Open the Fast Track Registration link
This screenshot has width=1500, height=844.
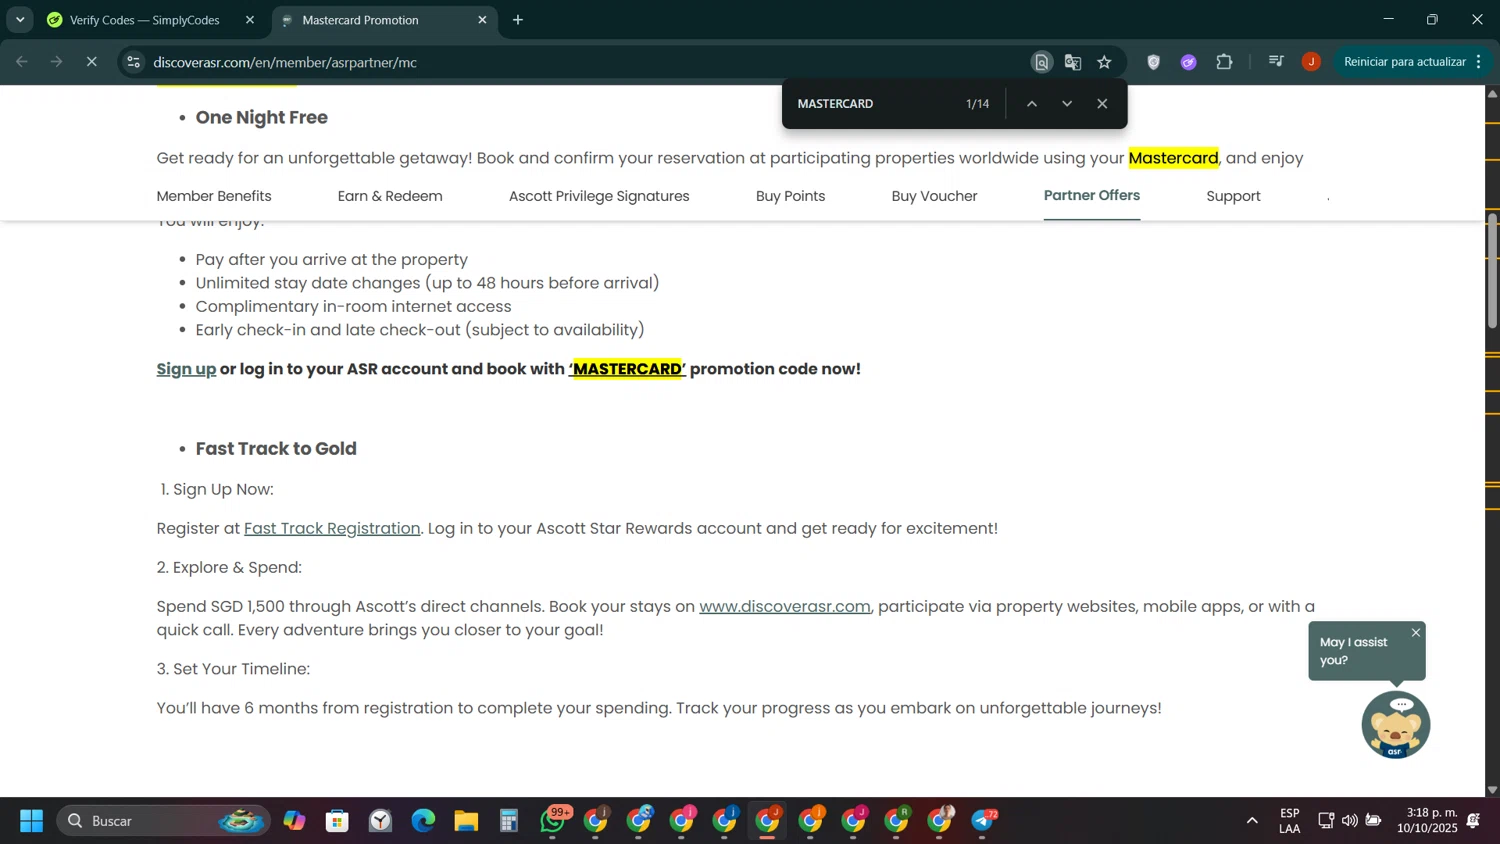coord(332,528)
